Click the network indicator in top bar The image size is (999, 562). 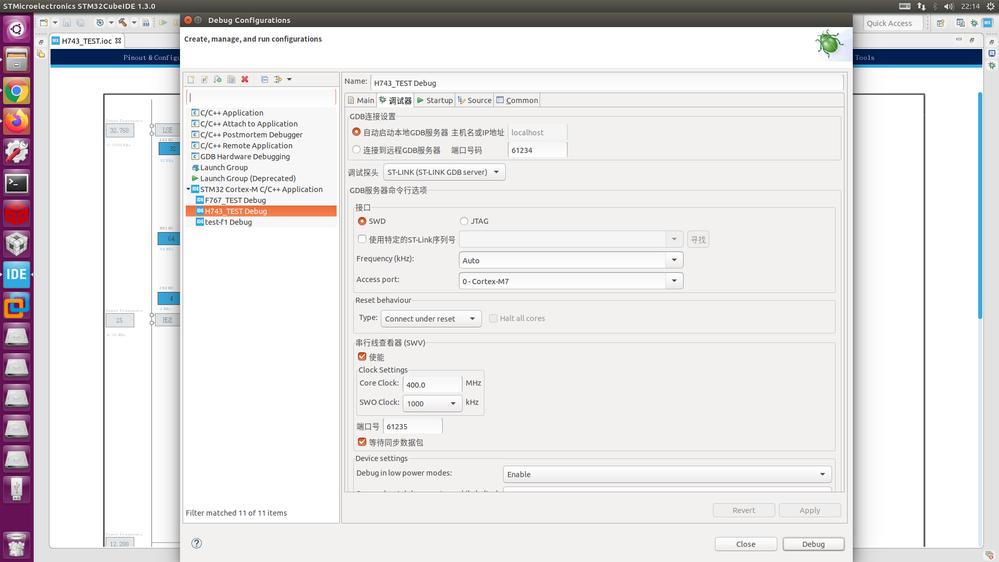[921, 6]
